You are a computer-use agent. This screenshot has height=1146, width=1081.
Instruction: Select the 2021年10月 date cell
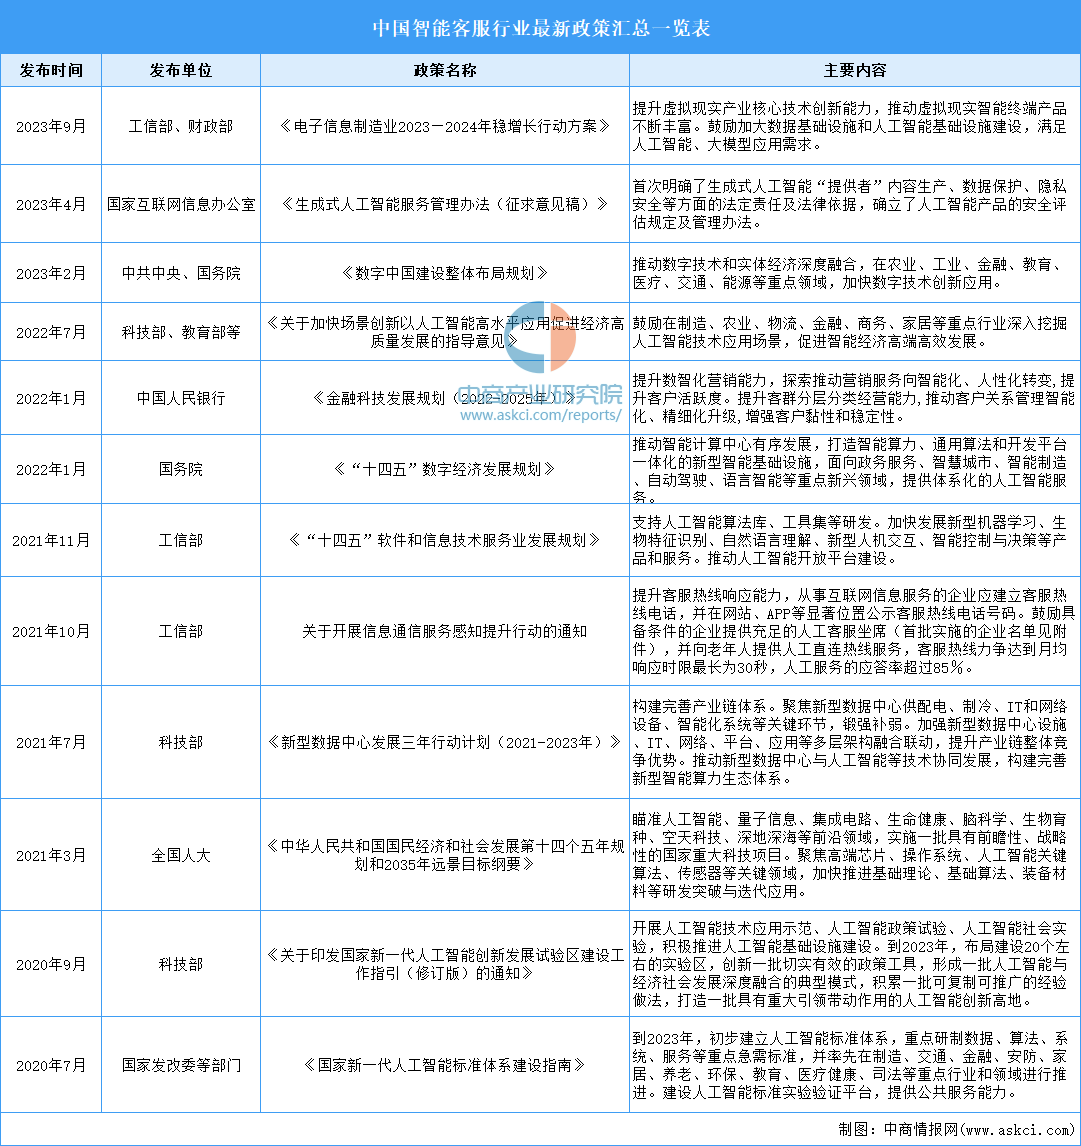tap(51, 631)
